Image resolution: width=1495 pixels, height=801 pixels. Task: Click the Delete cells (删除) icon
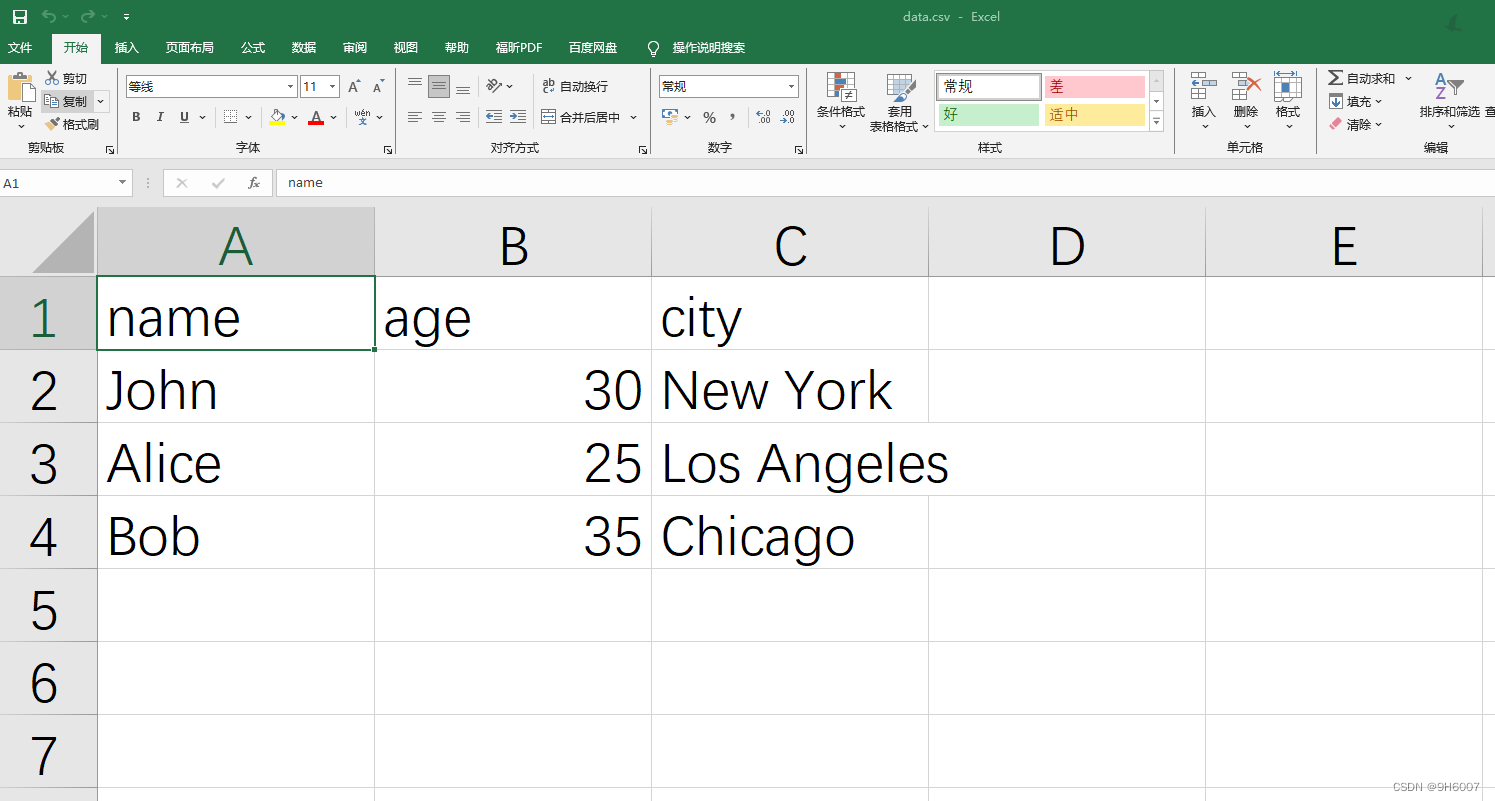(x=1246, y=87)
